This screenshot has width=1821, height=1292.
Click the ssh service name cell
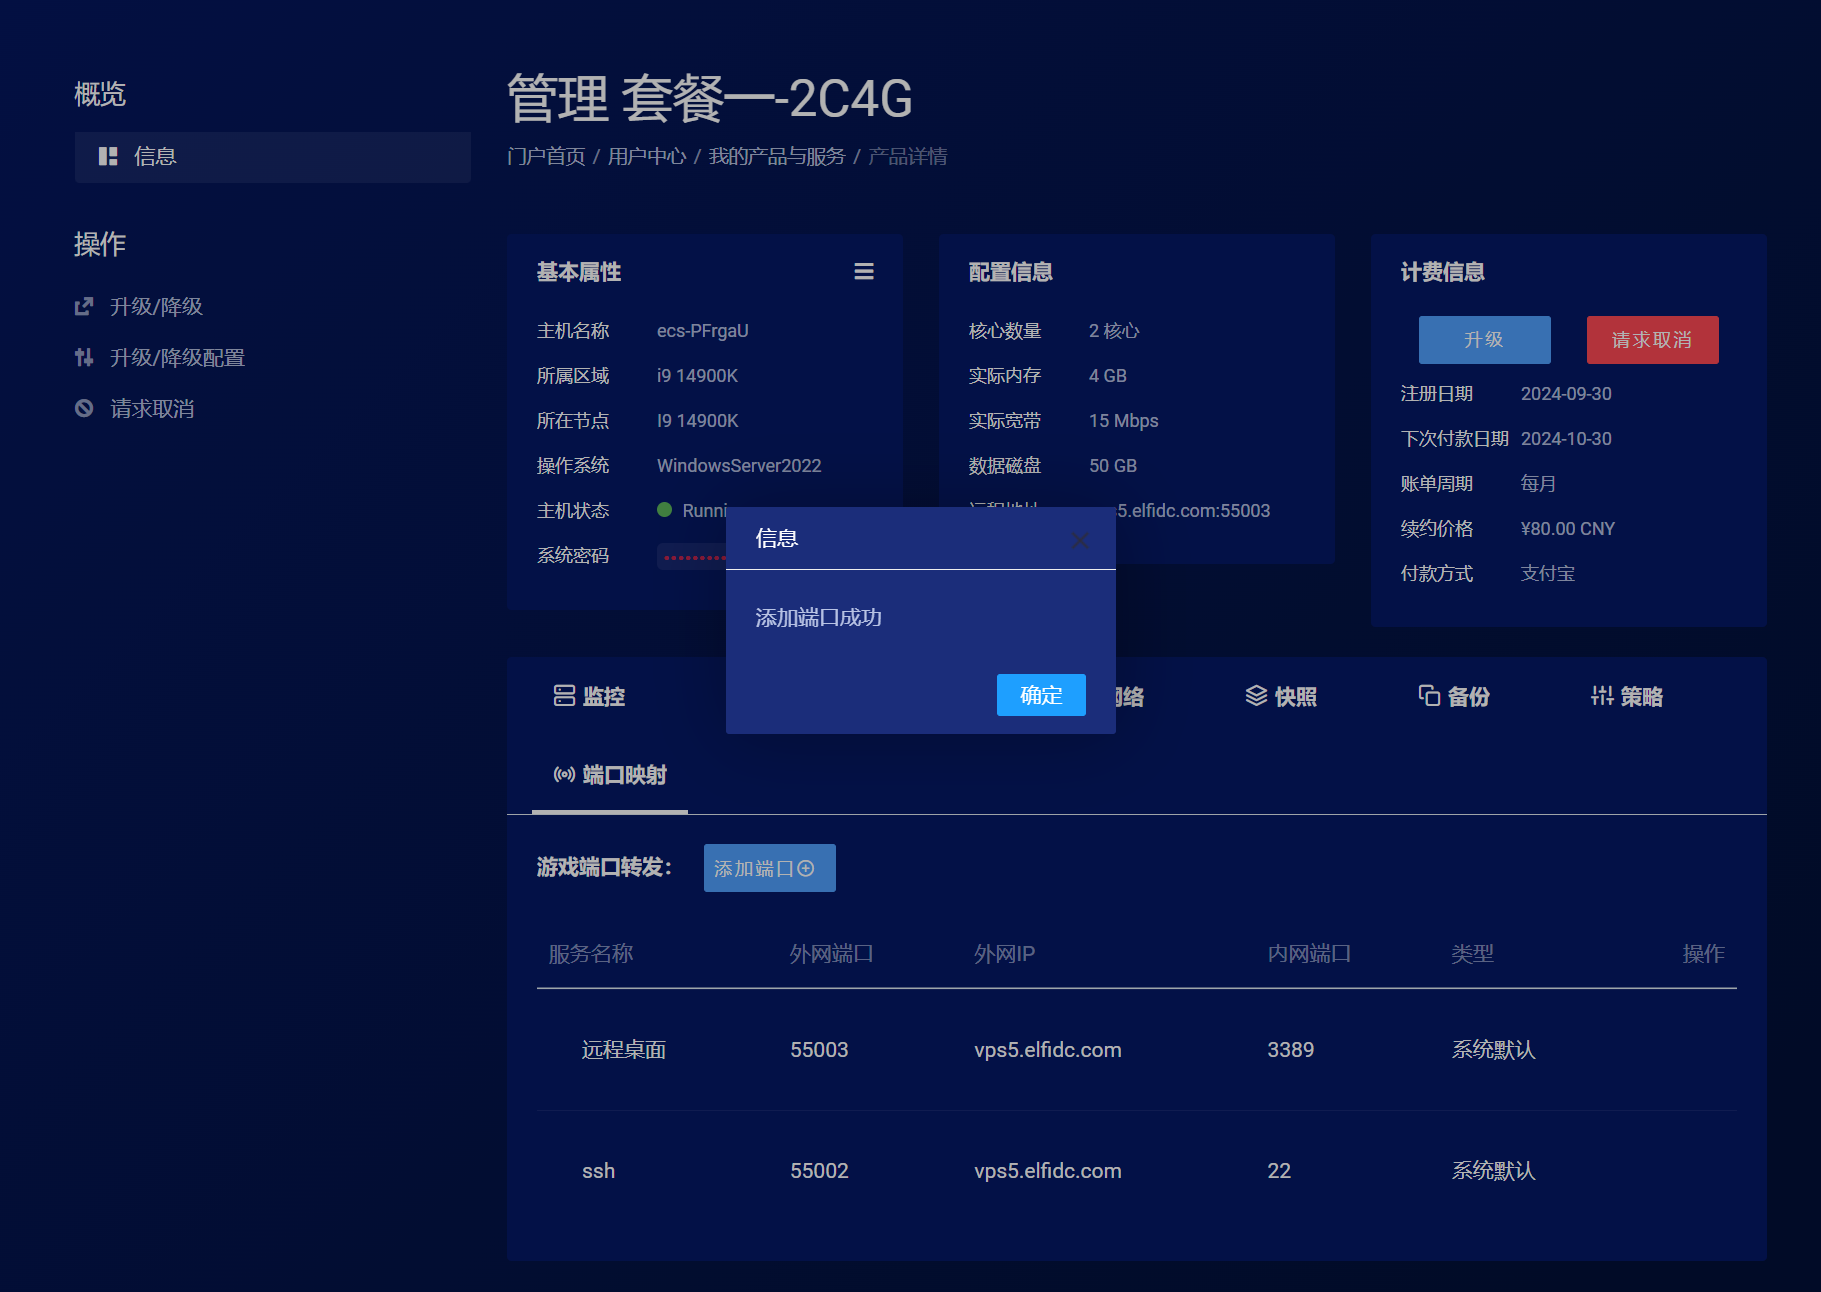598,1171
